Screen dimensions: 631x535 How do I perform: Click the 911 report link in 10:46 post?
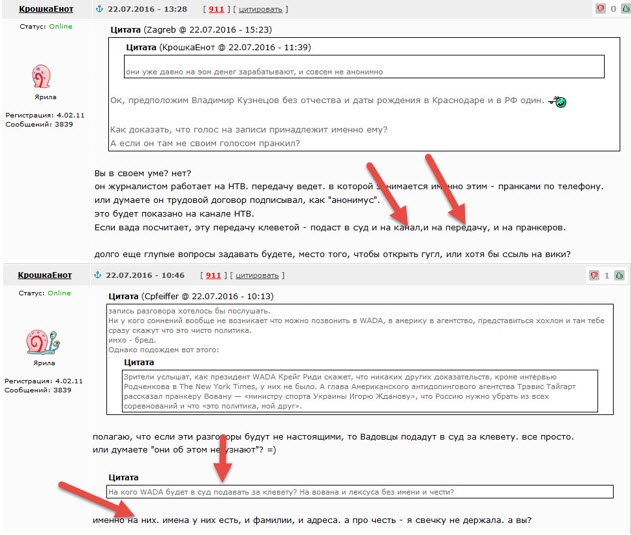[213, 275]
